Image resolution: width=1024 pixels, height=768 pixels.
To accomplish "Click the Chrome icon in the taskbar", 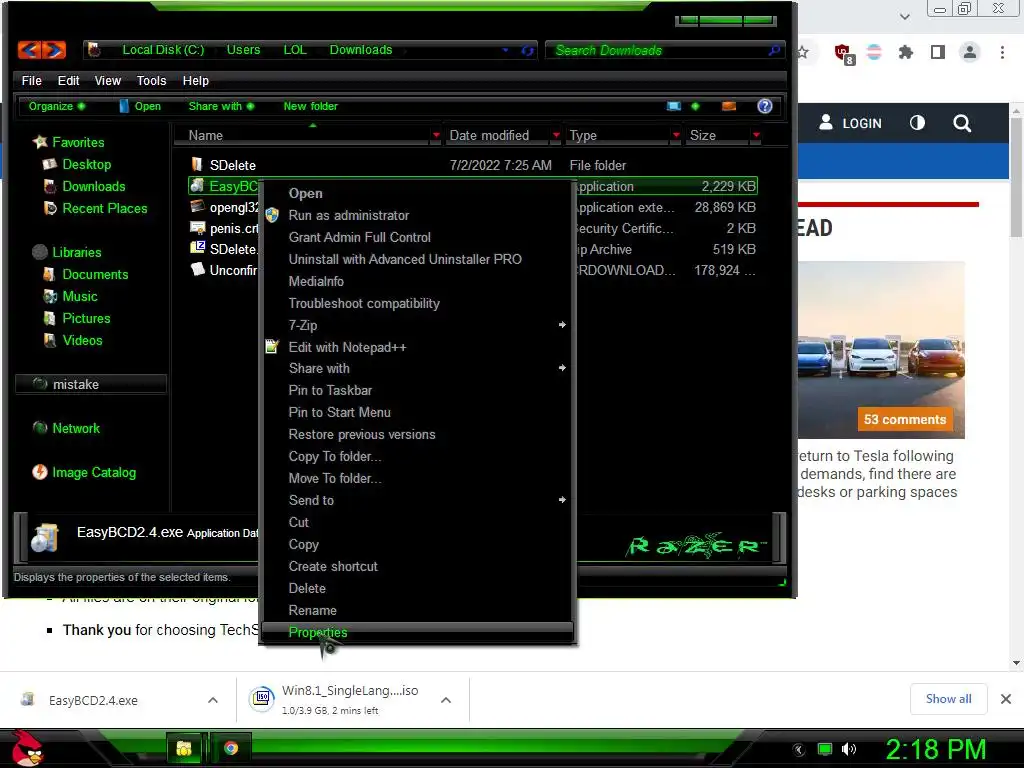I will (x=231, y=748).
